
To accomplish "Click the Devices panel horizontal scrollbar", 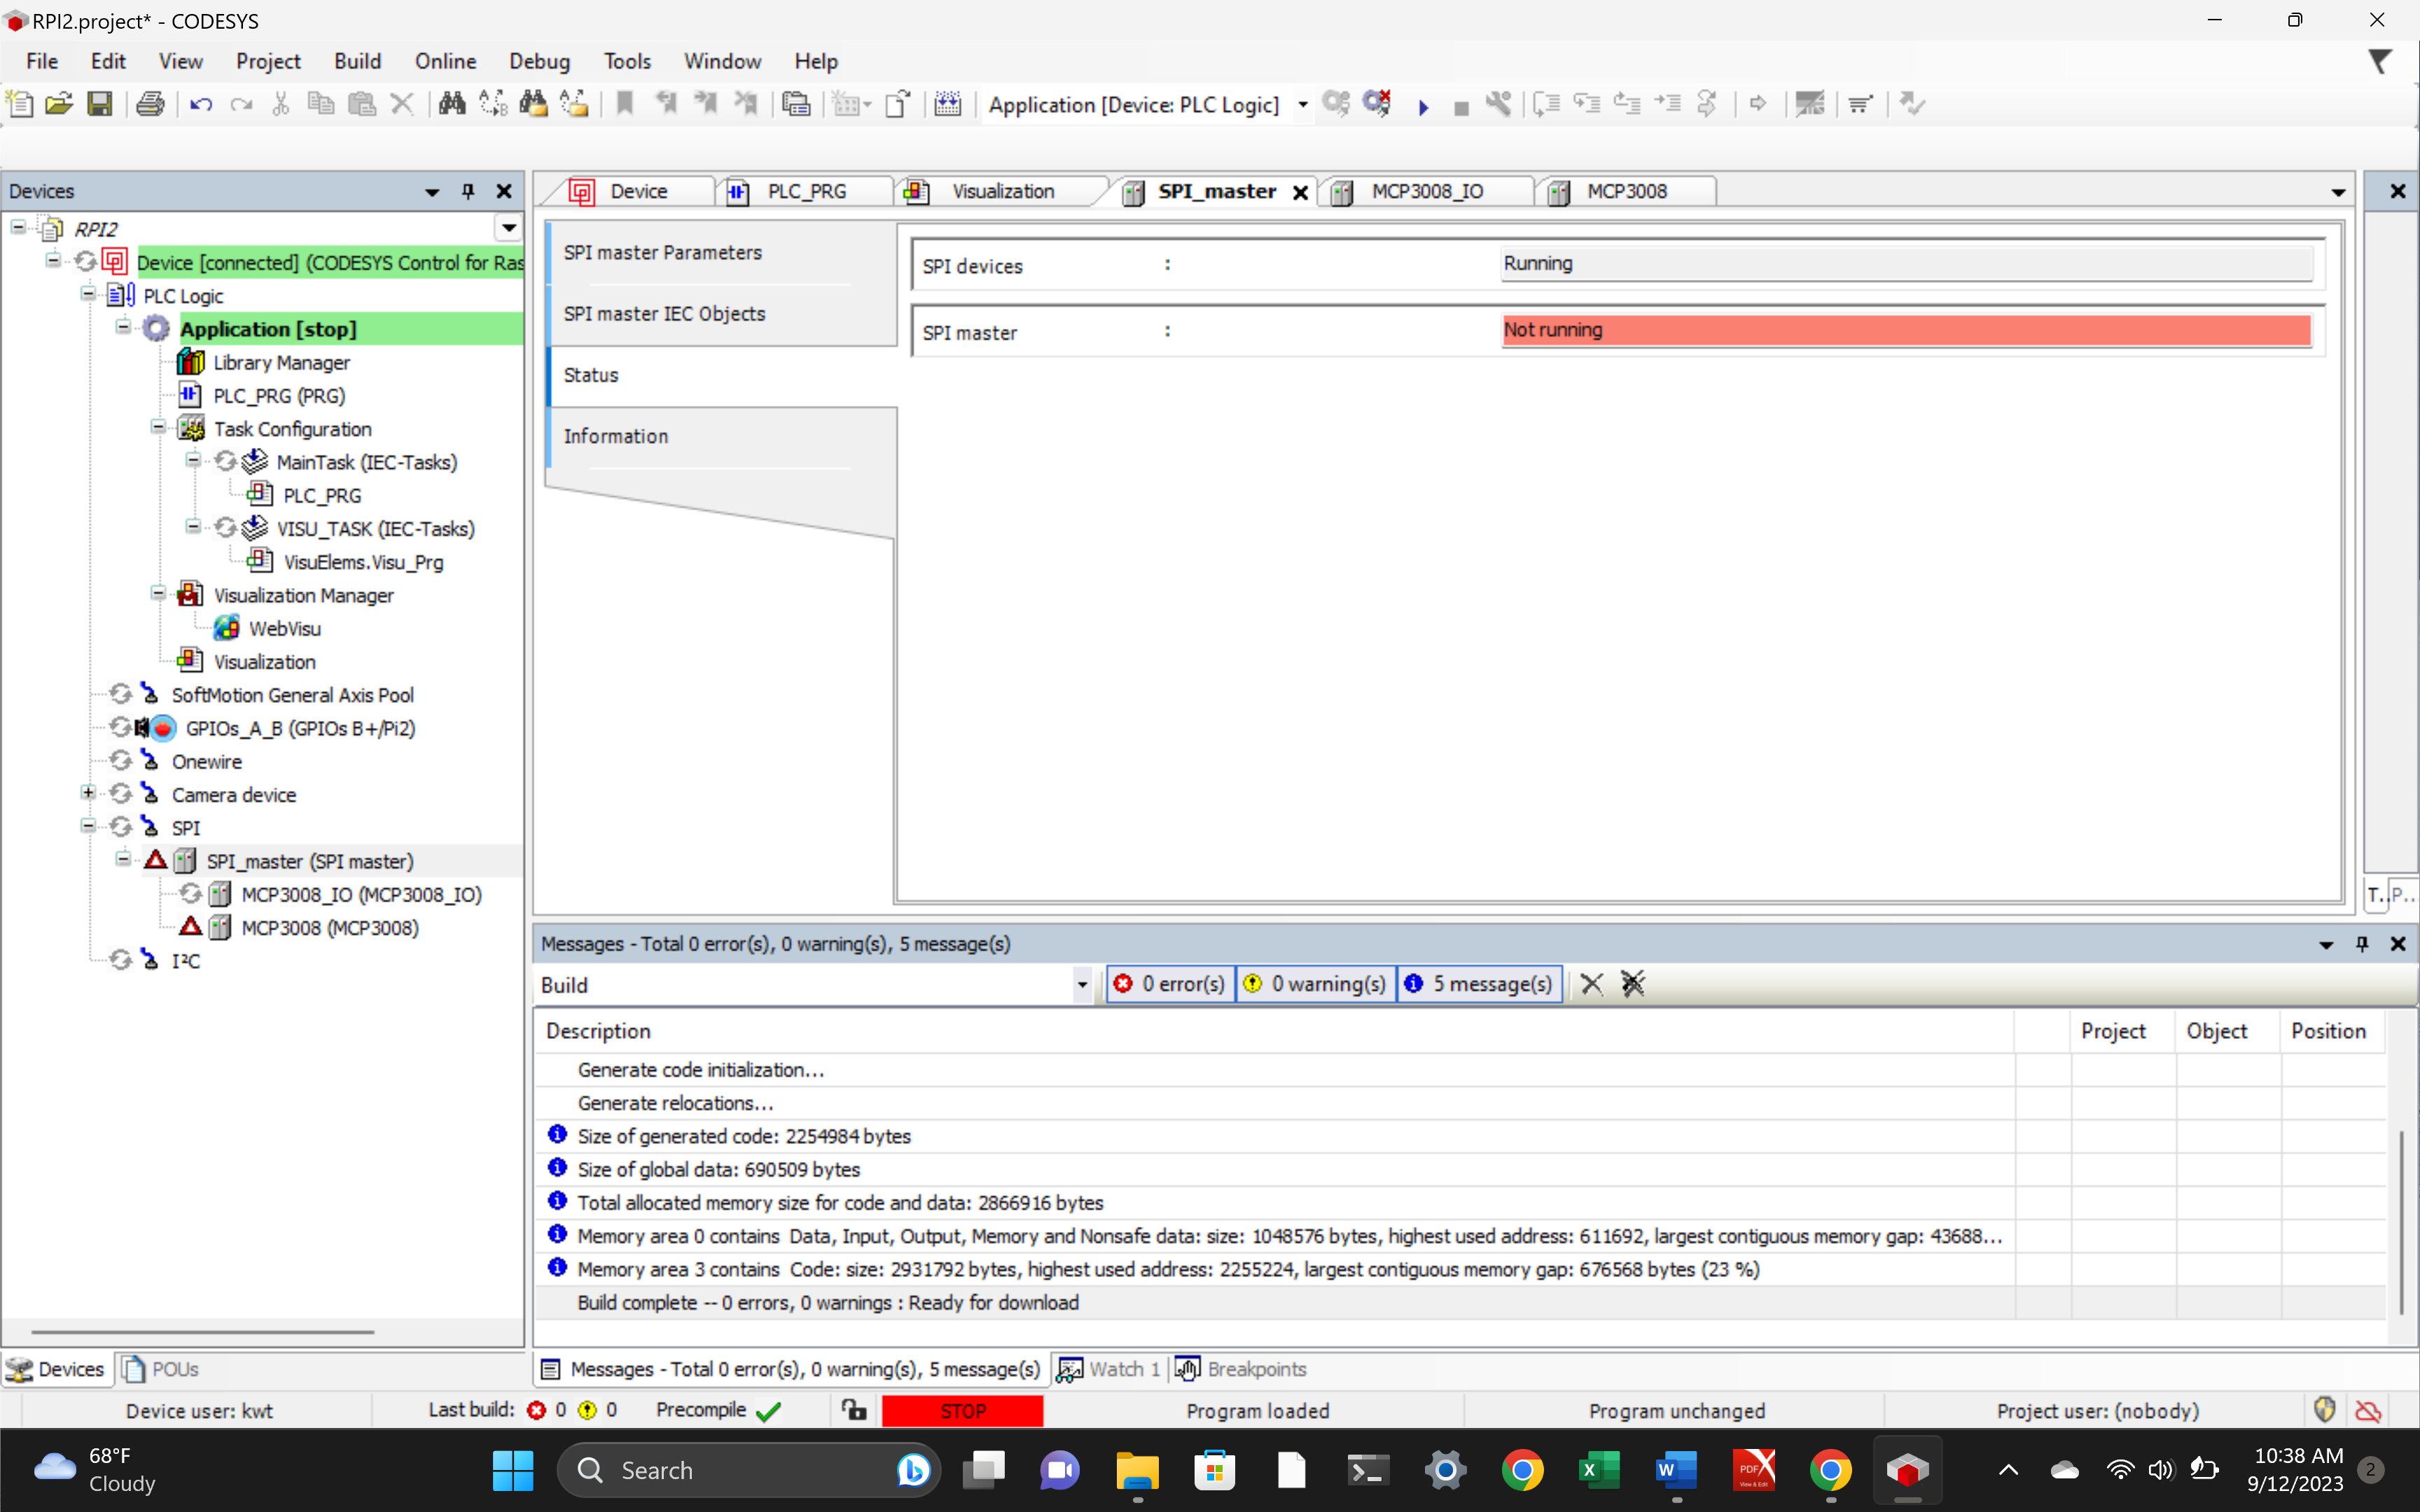I will pos(203,1332).
